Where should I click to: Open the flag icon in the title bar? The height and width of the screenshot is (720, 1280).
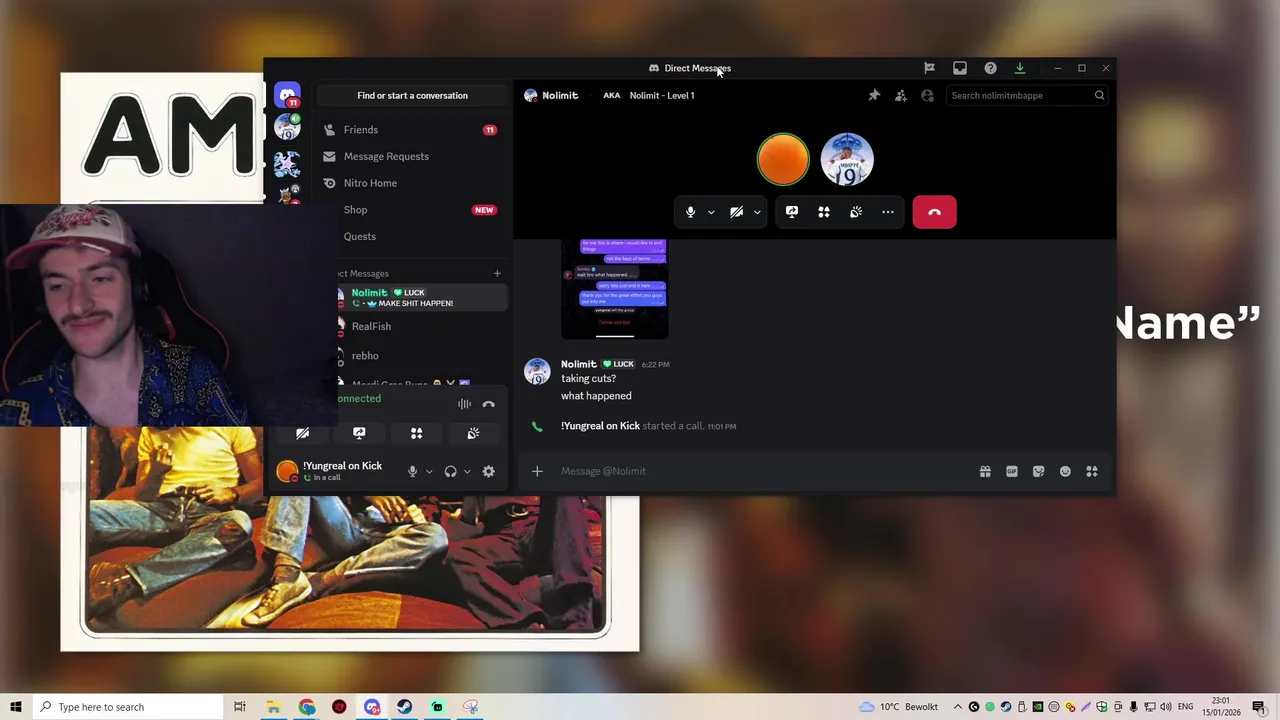tap(929, 68)
